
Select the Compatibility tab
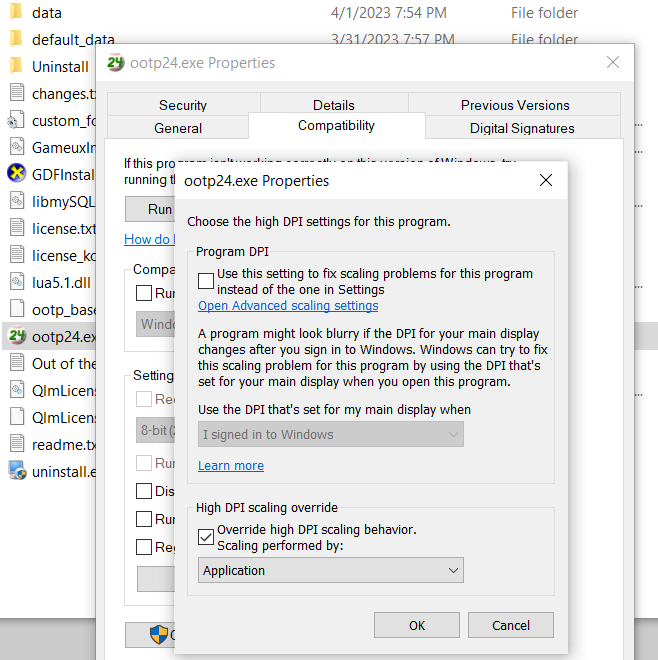tap(337, 125)
